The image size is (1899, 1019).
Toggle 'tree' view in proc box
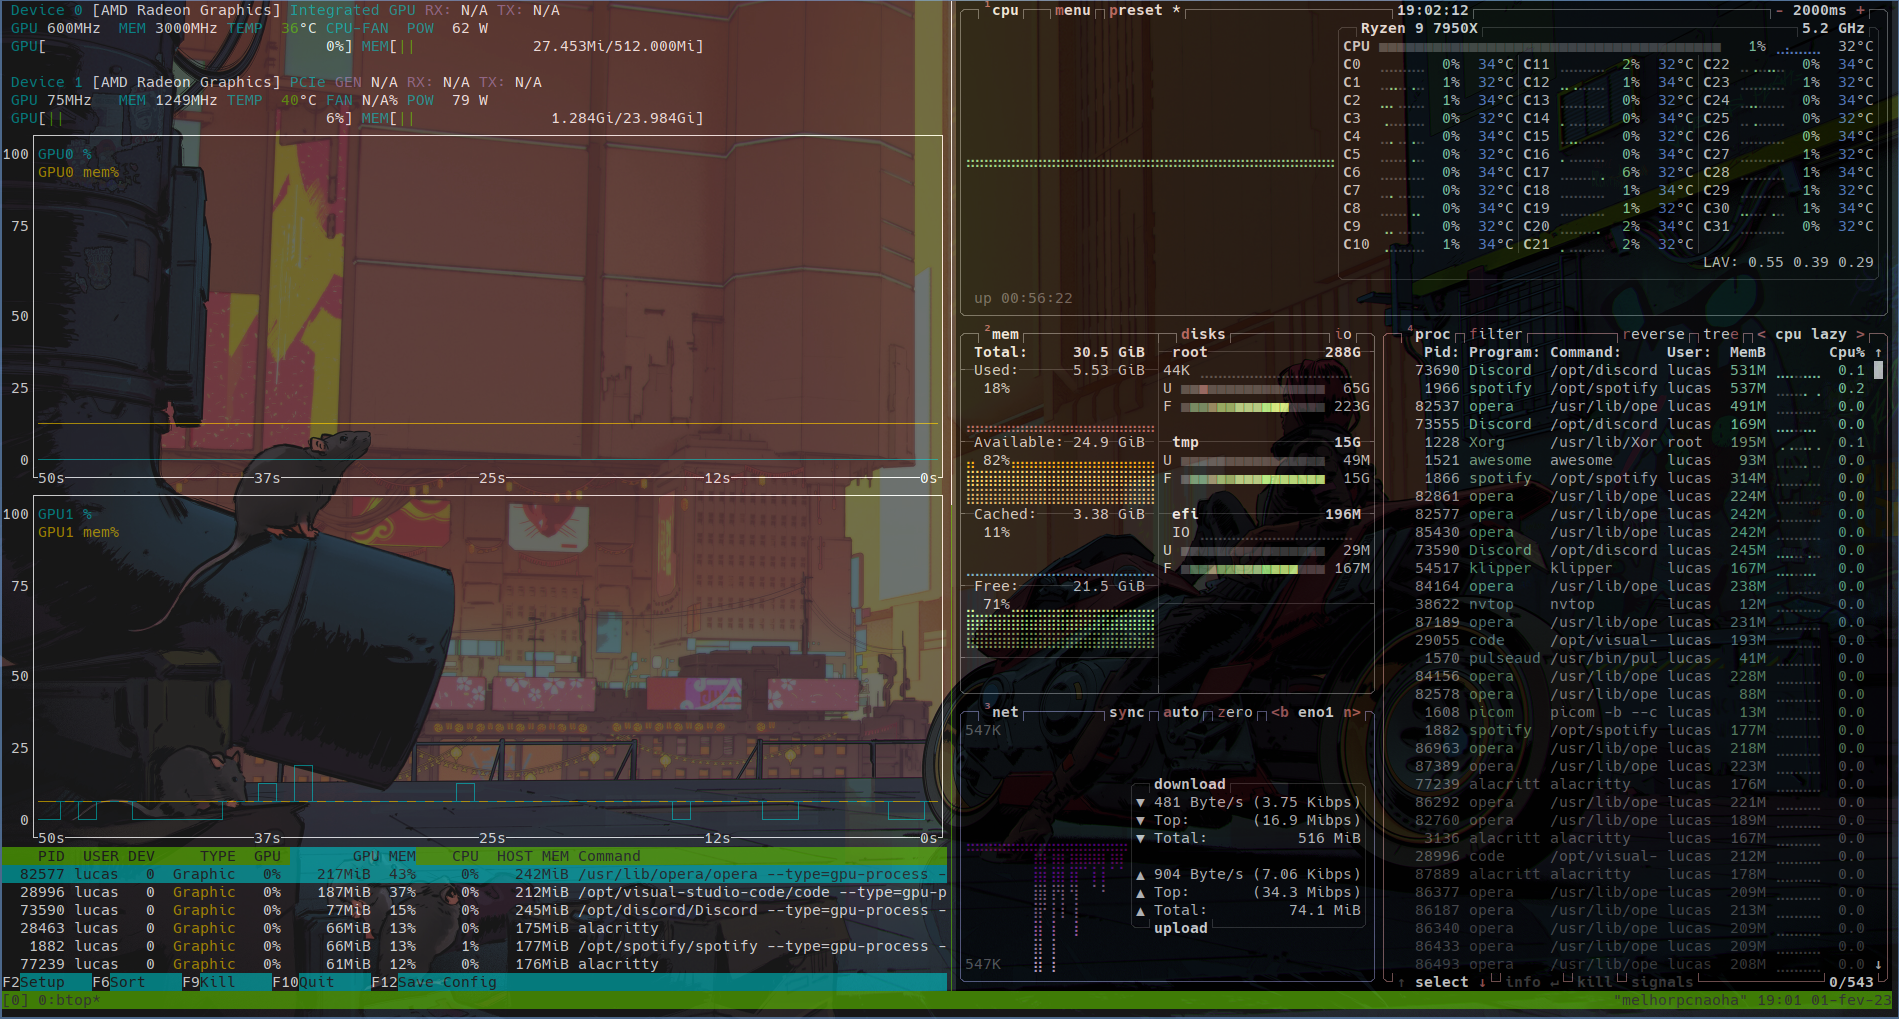click(x=1721, y=334)
